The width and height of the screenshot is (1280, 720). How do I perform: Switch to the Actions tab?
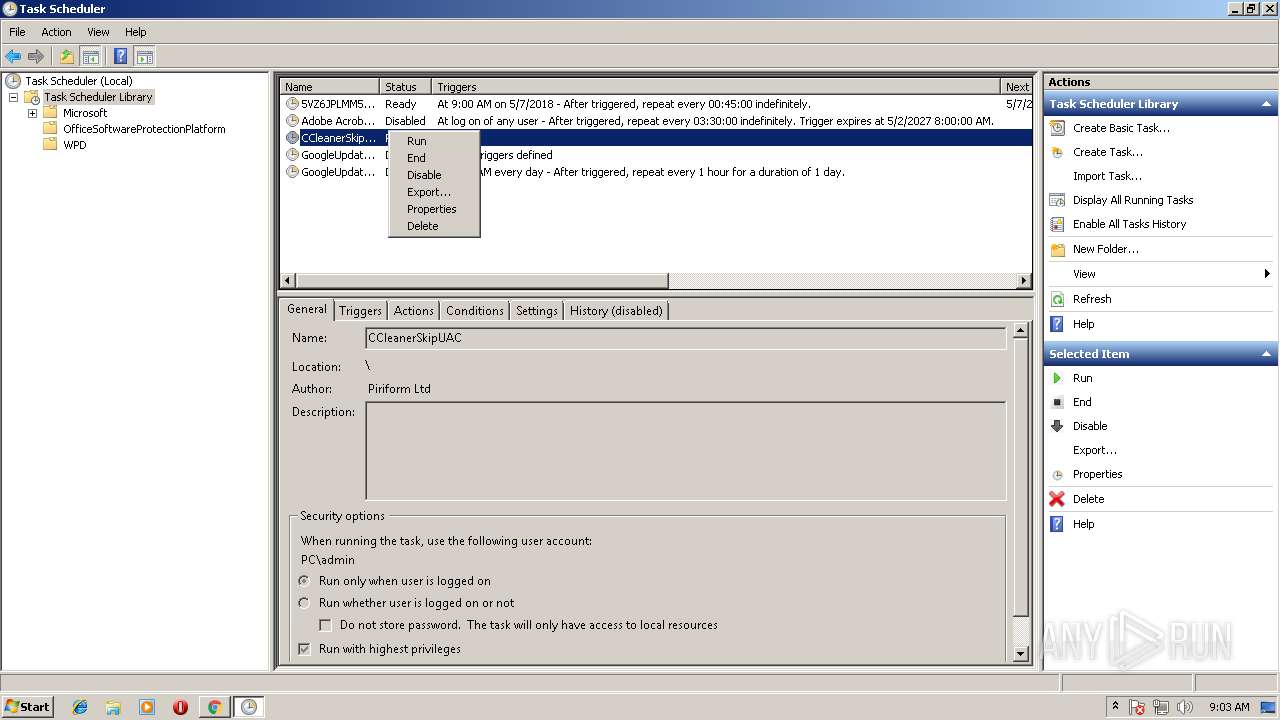point(413,311)
